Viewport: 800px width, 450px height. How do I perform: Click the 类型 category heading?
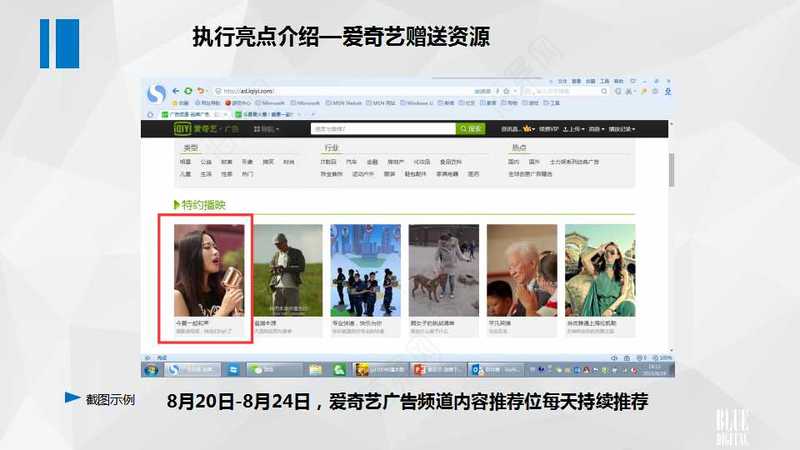pos(190,147)
